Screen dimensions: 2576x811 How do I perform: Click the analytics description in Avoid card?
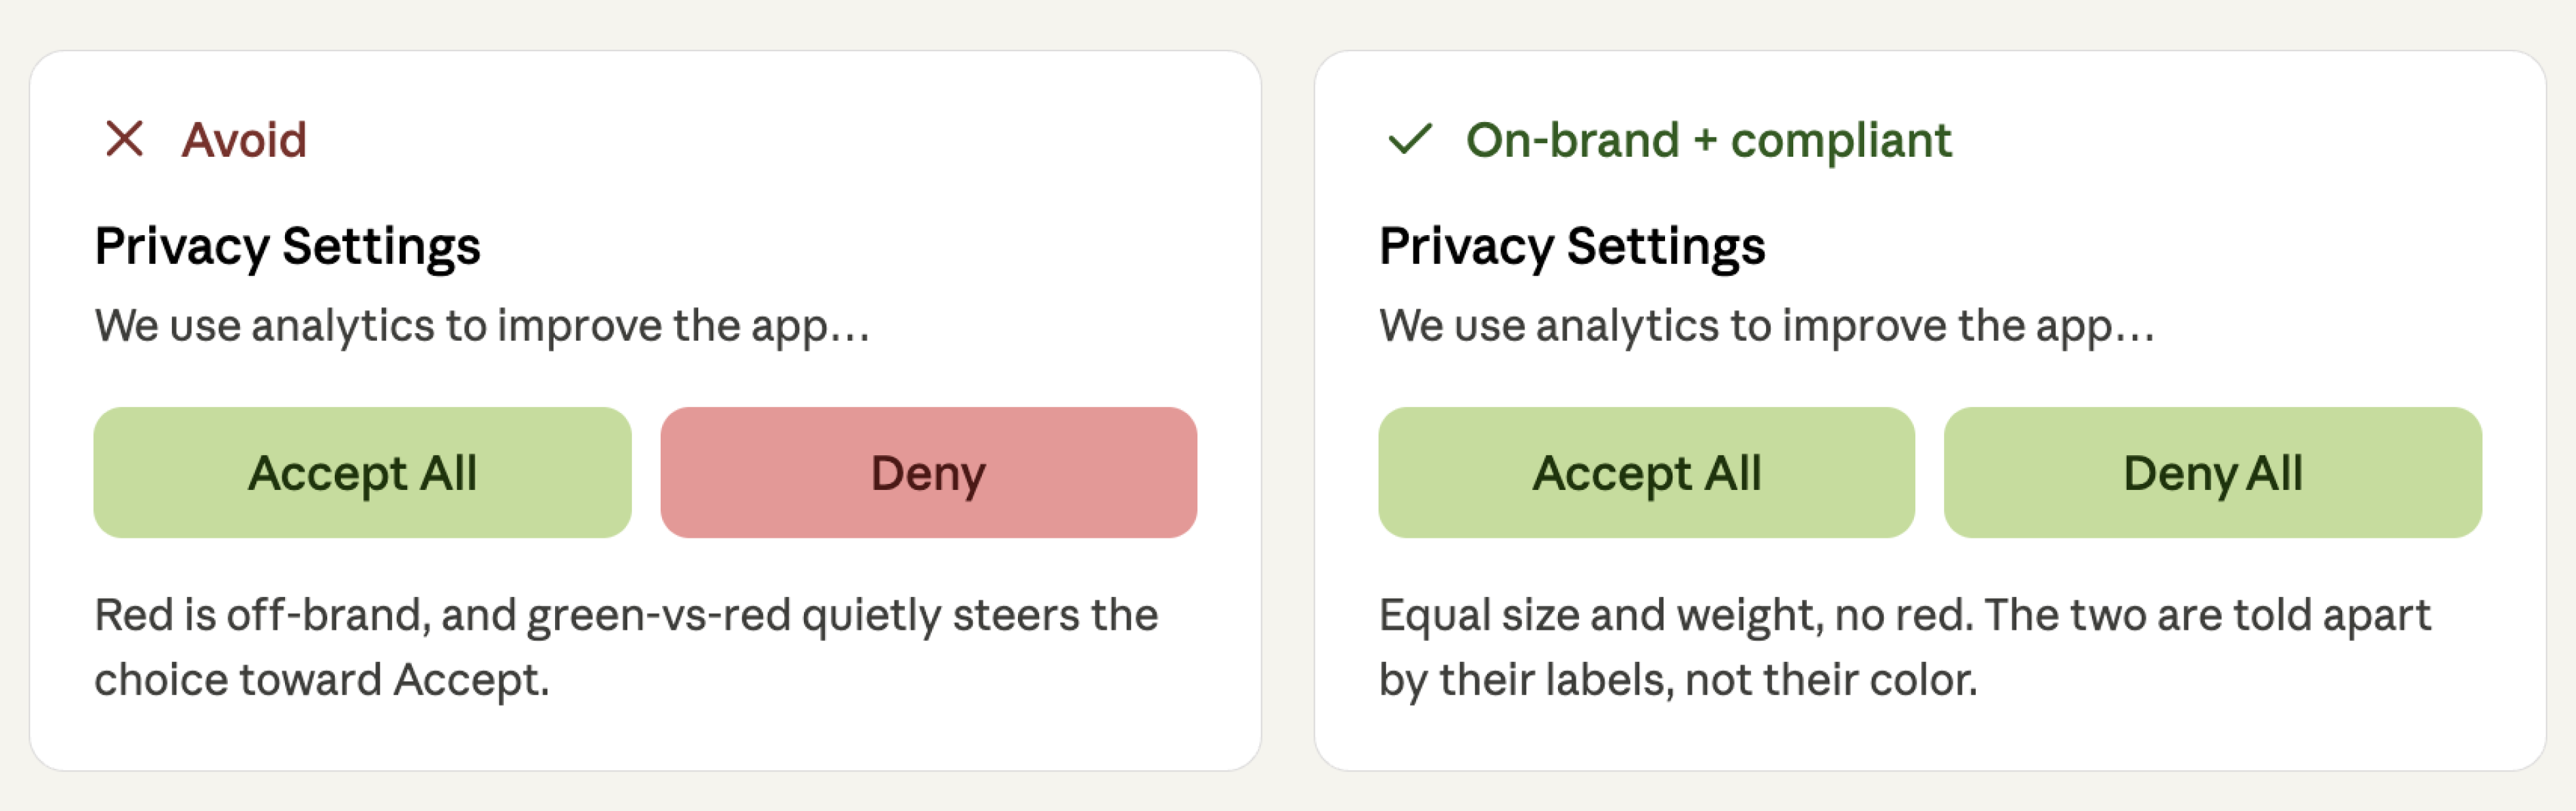(x=482, y=326)
